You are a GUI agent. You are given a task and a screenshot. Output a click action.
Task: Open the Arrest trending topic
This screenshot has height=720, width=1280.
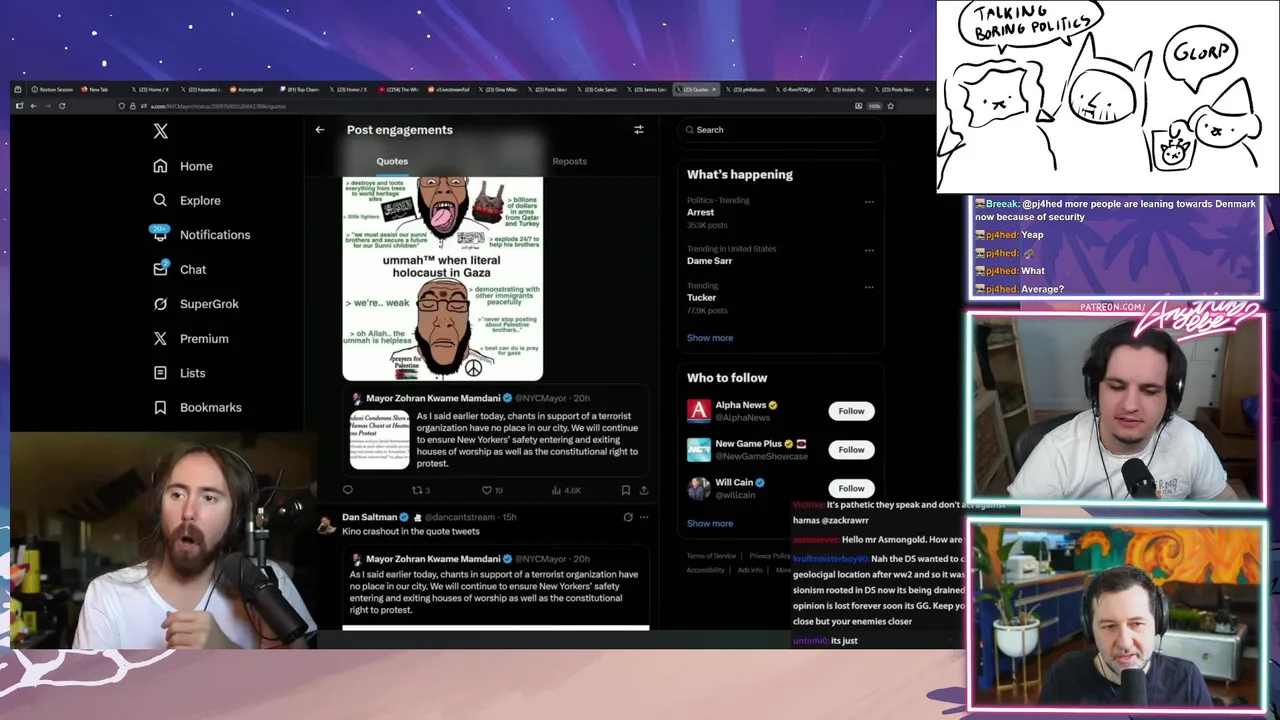pyautogui.click(x=701, y=212)
